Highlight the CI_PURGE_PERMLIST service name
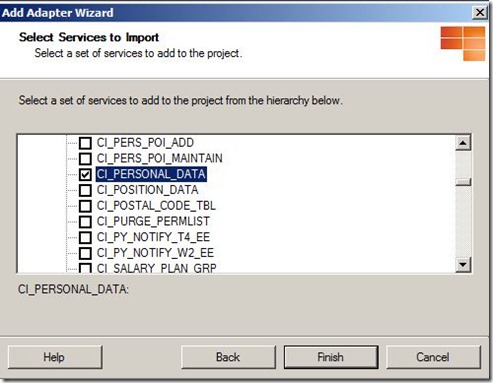The width and height of the screenshot is (493, 383). click(153, 221)
